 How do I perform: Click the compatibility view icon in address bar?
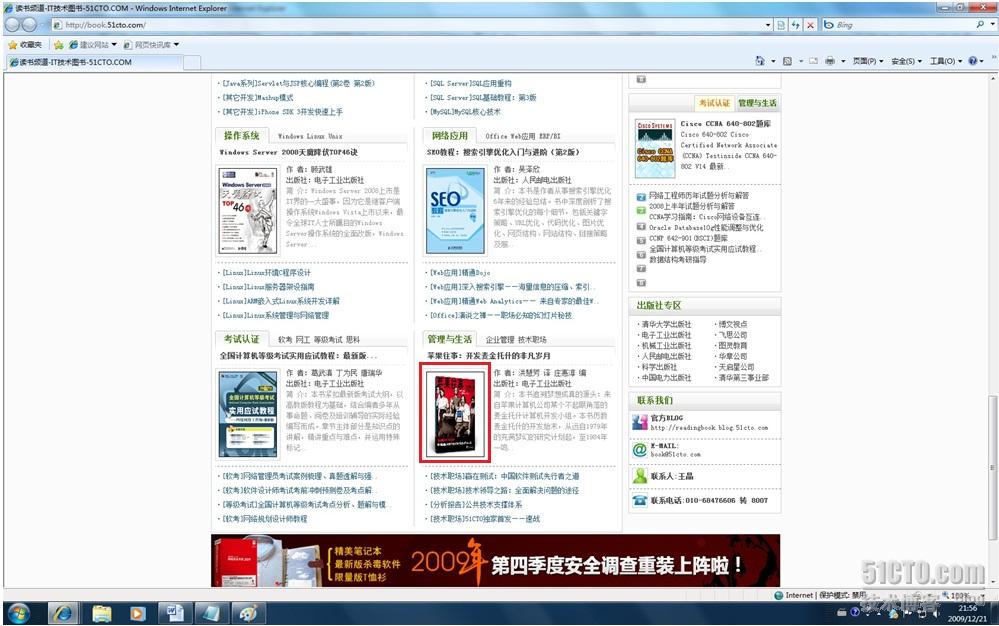[x=781, y=25]
